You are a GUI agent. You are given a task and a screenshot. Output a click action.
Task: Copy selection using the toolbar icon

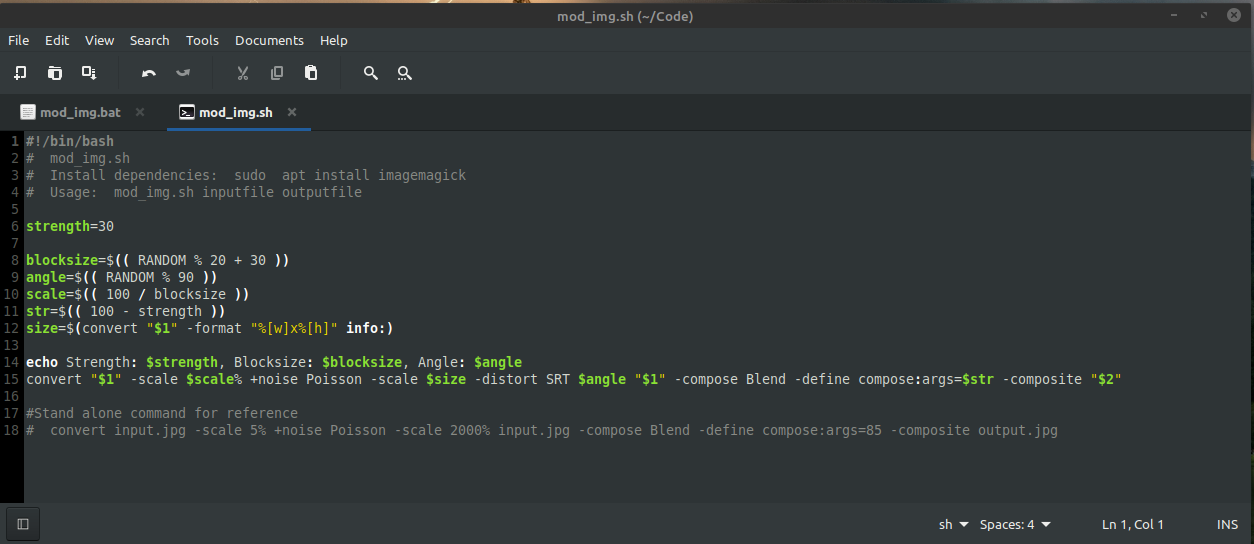(x=277, y=73)
